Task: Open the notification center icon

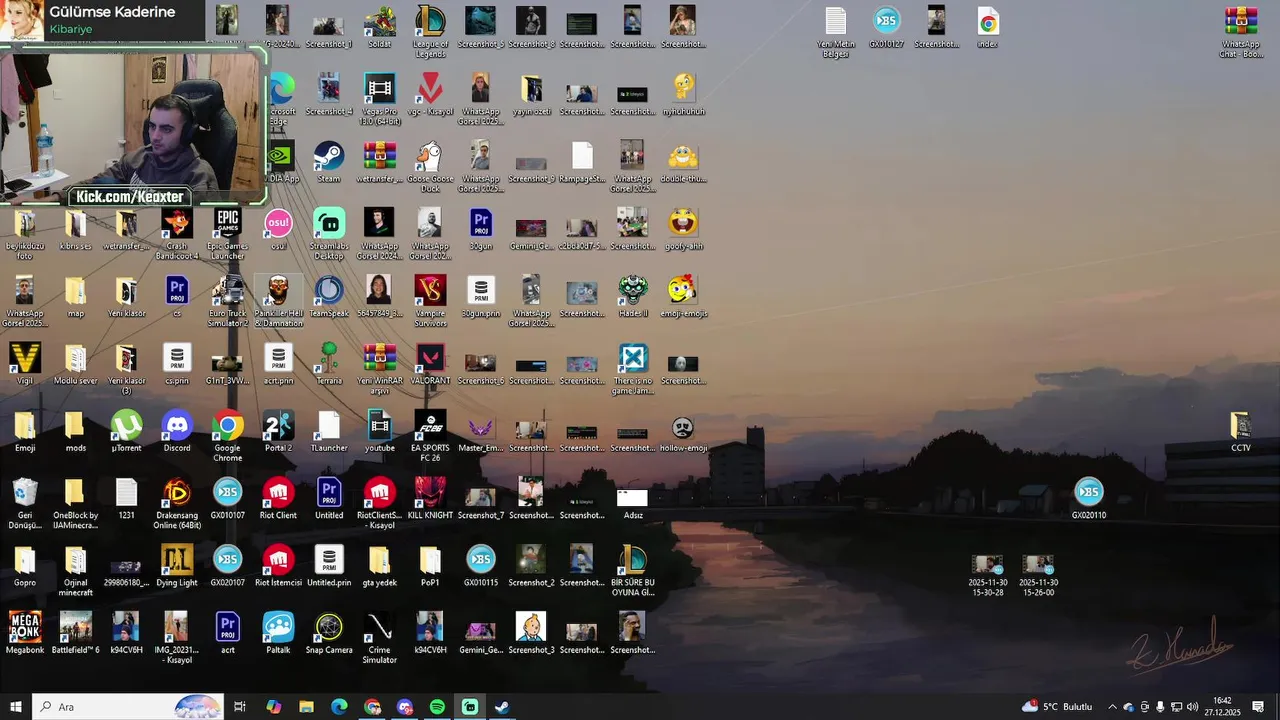Action: click(x=1258, y=707)
